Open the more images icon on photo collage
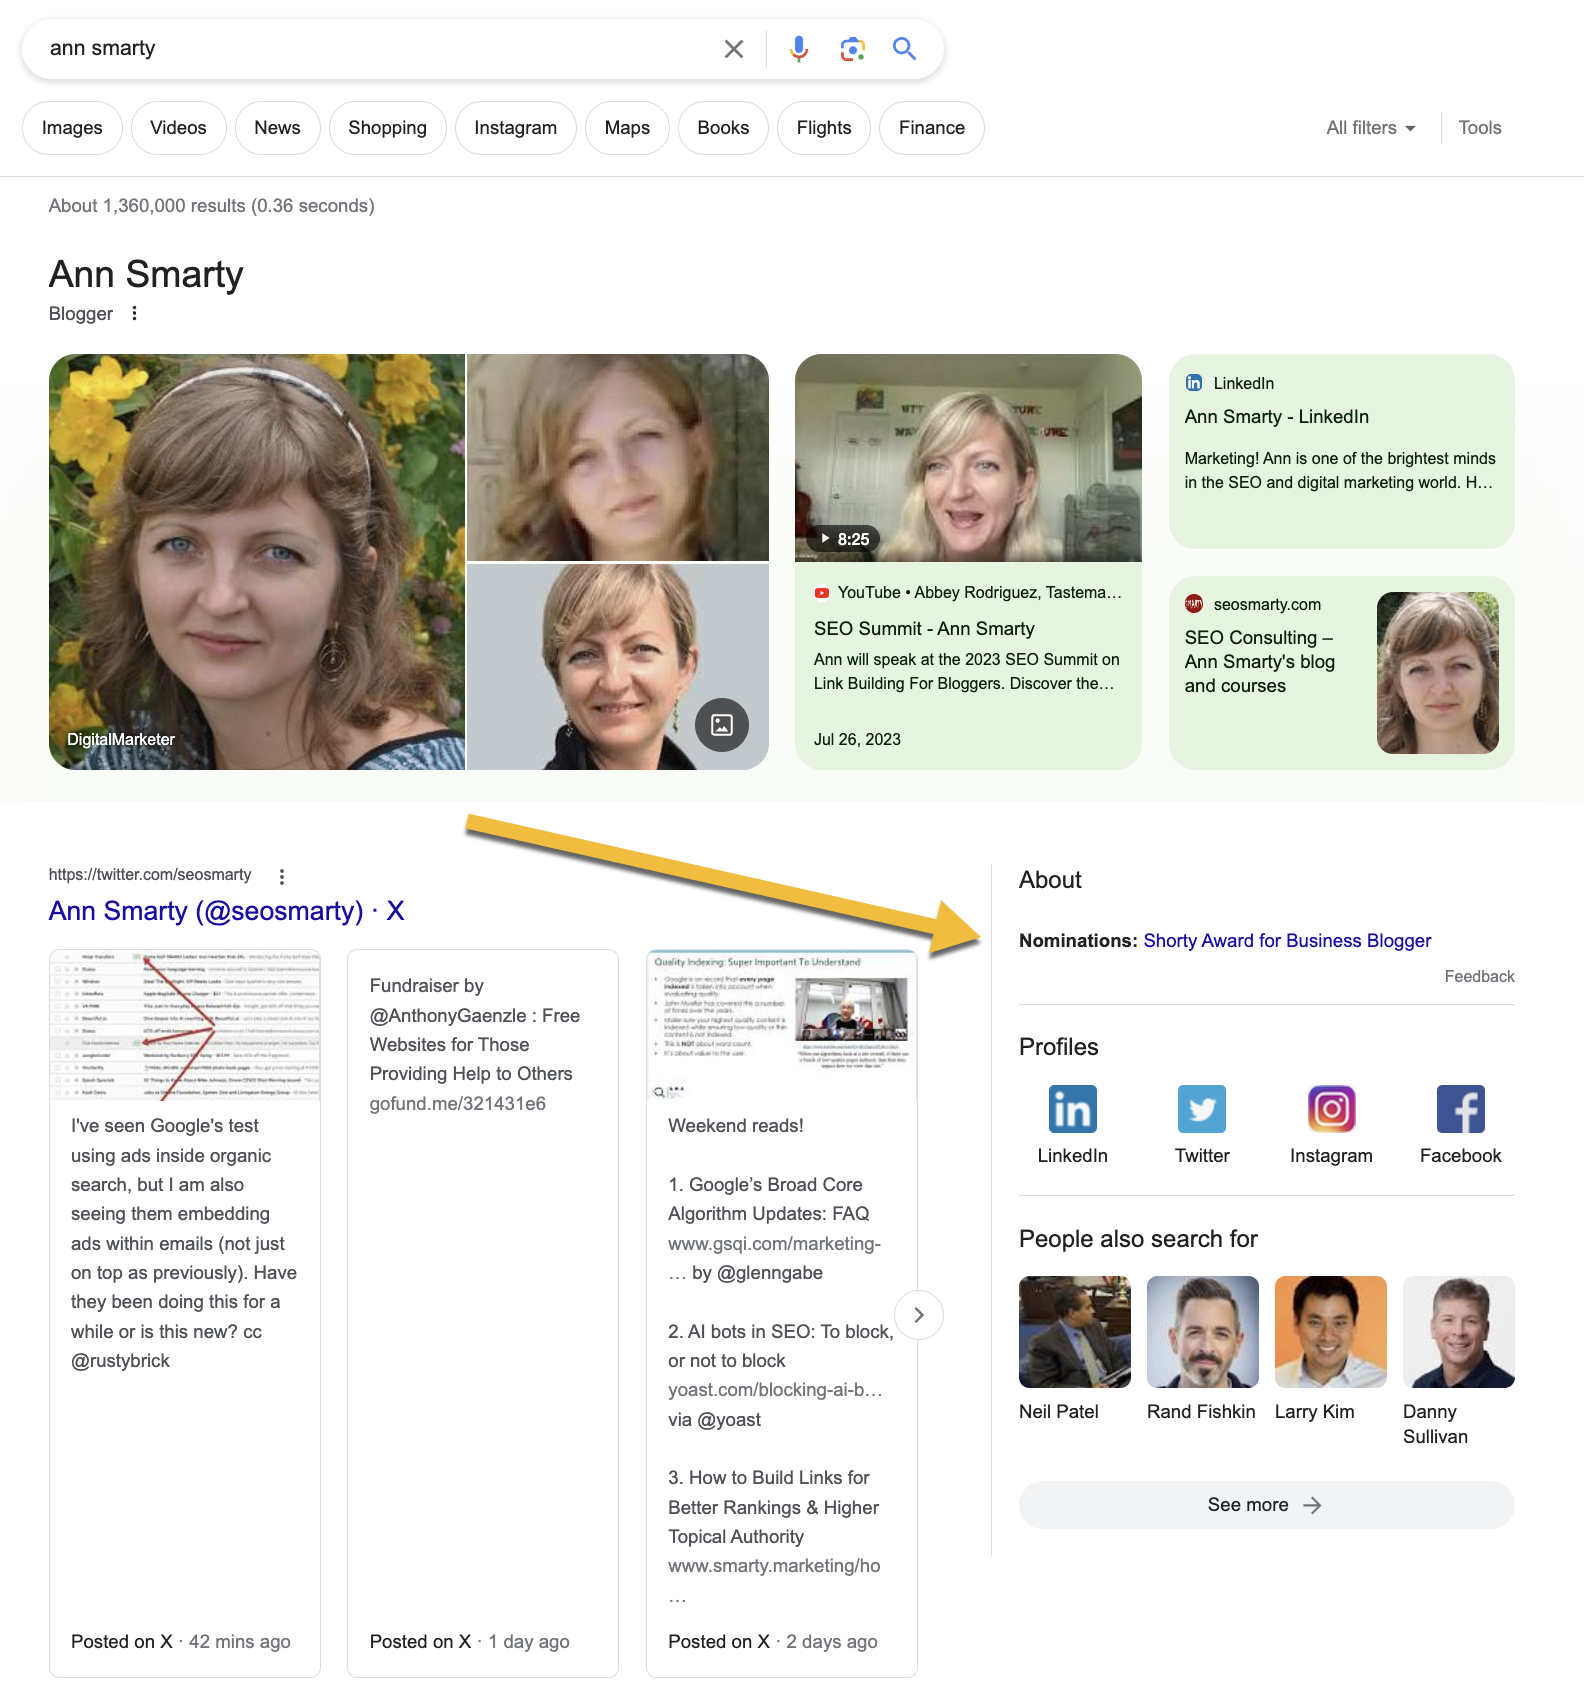The width and height of the screenshot is (1584, 1682). 722,725
